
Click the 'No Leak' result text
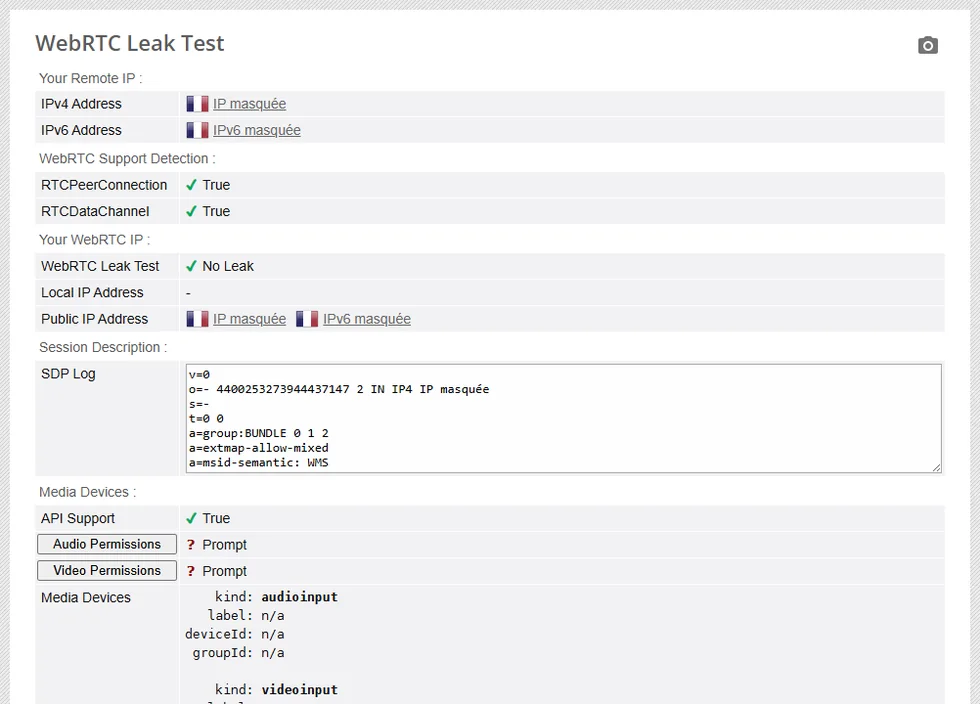[228, 266]
